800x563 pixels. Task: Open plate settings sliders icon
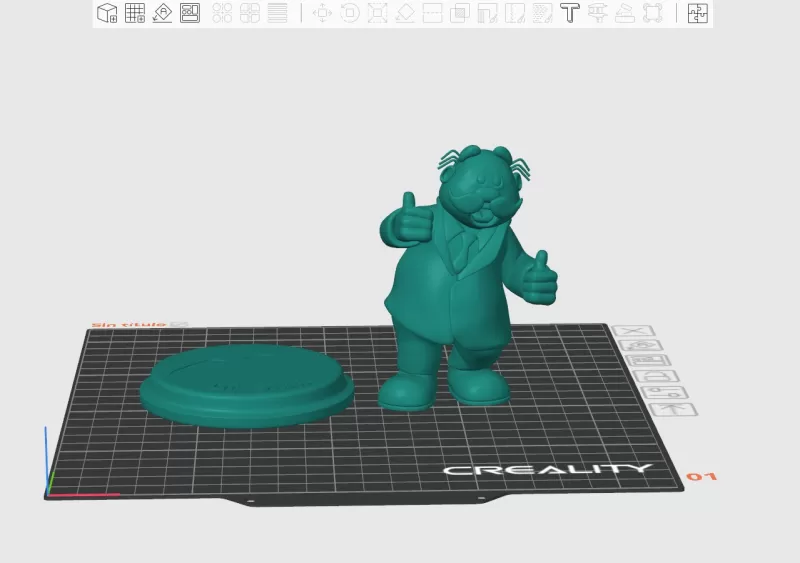[x=666, y=393]
